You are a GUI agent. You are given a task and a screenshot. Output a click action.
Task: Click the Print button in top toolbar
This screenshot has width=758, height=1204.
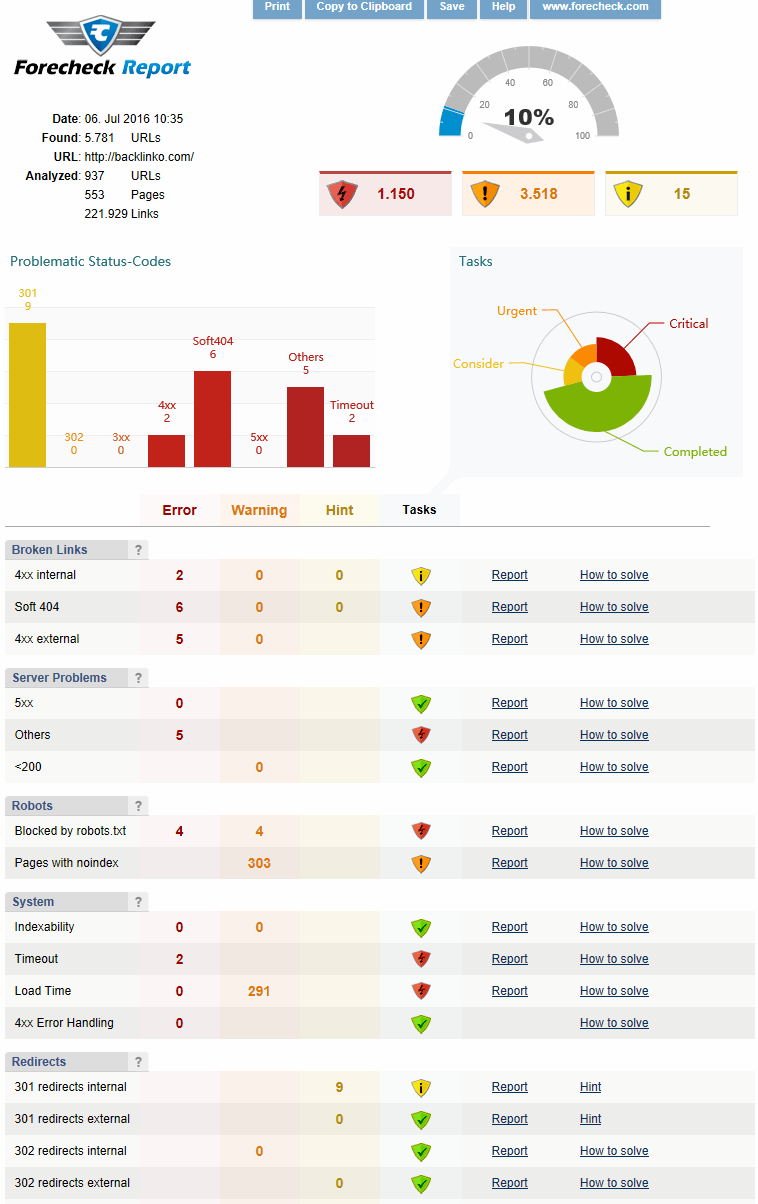(x=277, y=8)
